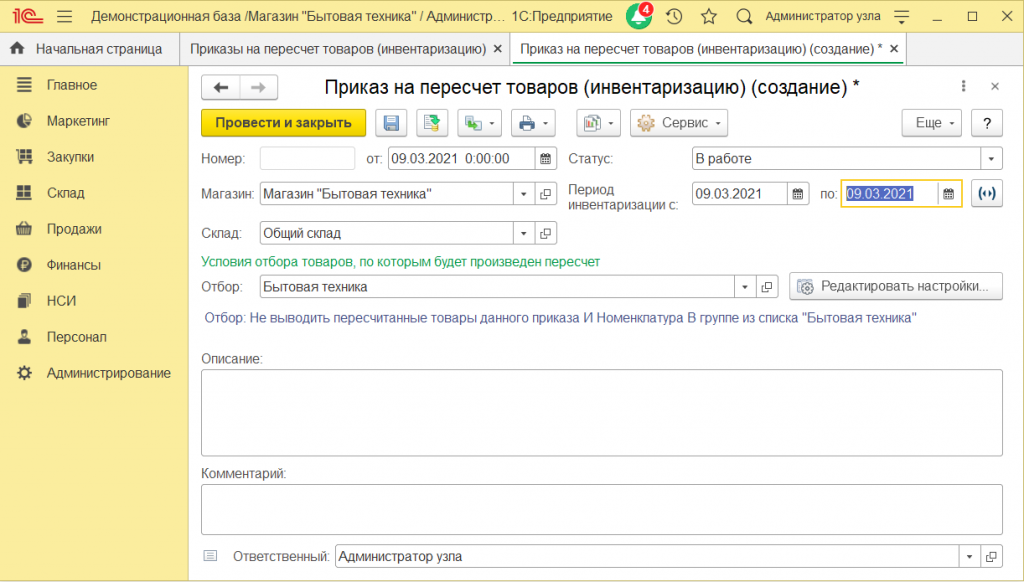Switch to Приказы на пересчет товаров list tab
1024x582 pixels.
(338, 49)
